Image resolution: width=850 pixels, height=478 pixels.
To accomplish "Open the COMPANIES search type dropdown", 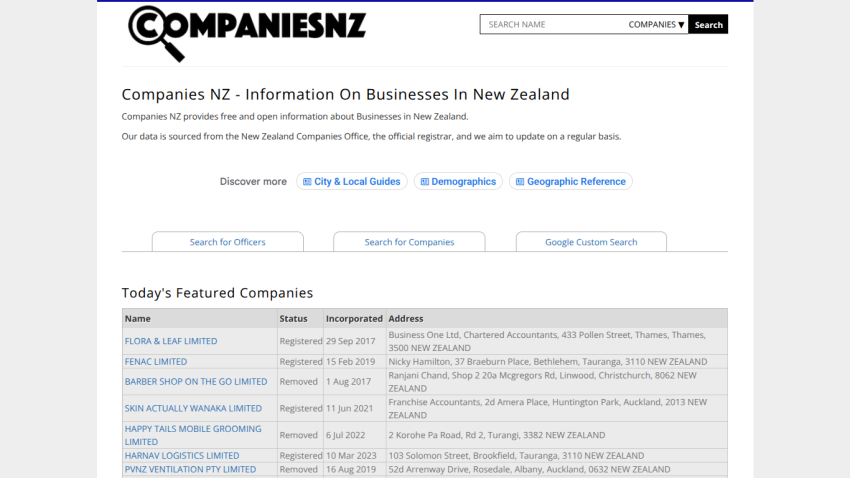I will 656,24.
